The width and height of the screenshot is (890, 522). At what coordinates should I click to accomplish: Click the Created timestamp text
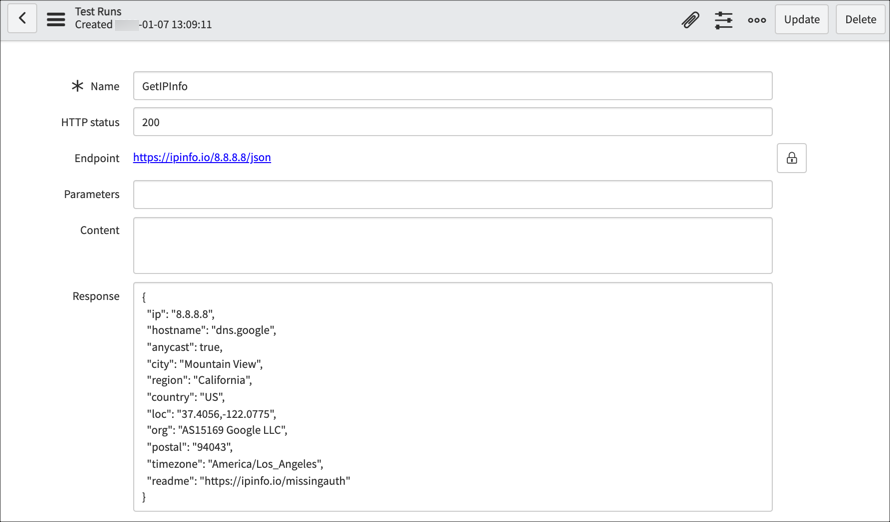tap(144, 24)
